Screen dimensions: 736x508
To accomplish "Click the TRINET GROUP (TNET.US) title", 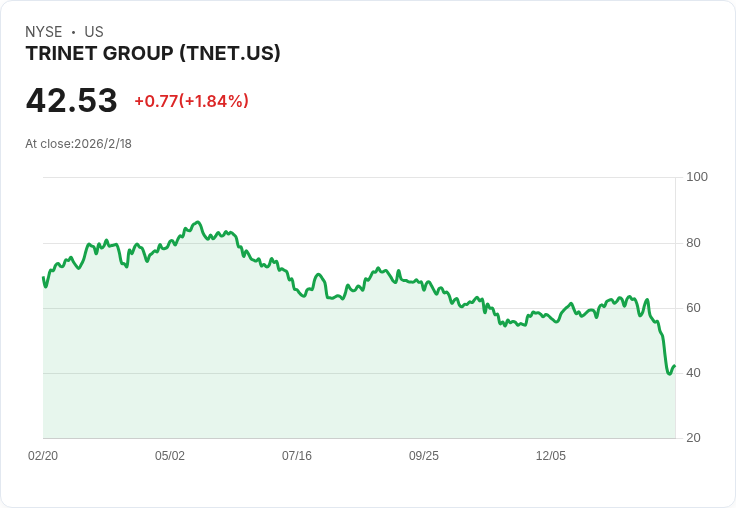I will tap(153, 53).
